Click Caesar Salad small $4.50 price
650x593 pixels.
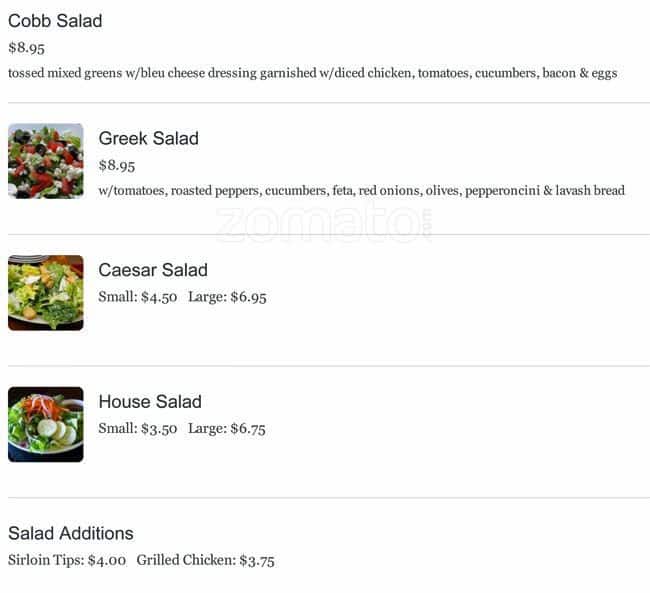coord(138,297)
